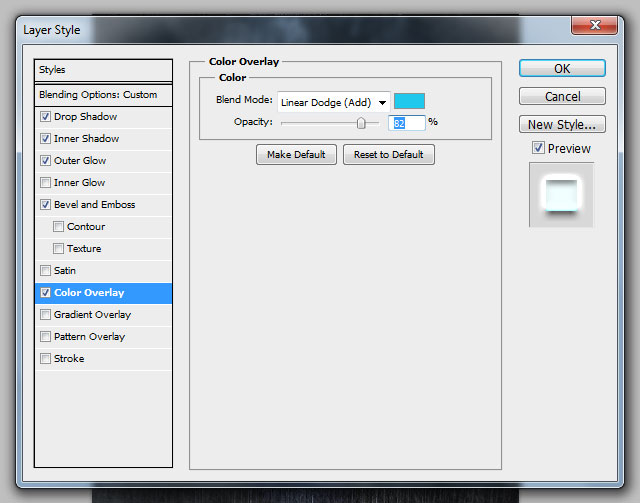Enable the Stroke checkbox
This screenshot has height=503, width=640.
coord(45,359)
